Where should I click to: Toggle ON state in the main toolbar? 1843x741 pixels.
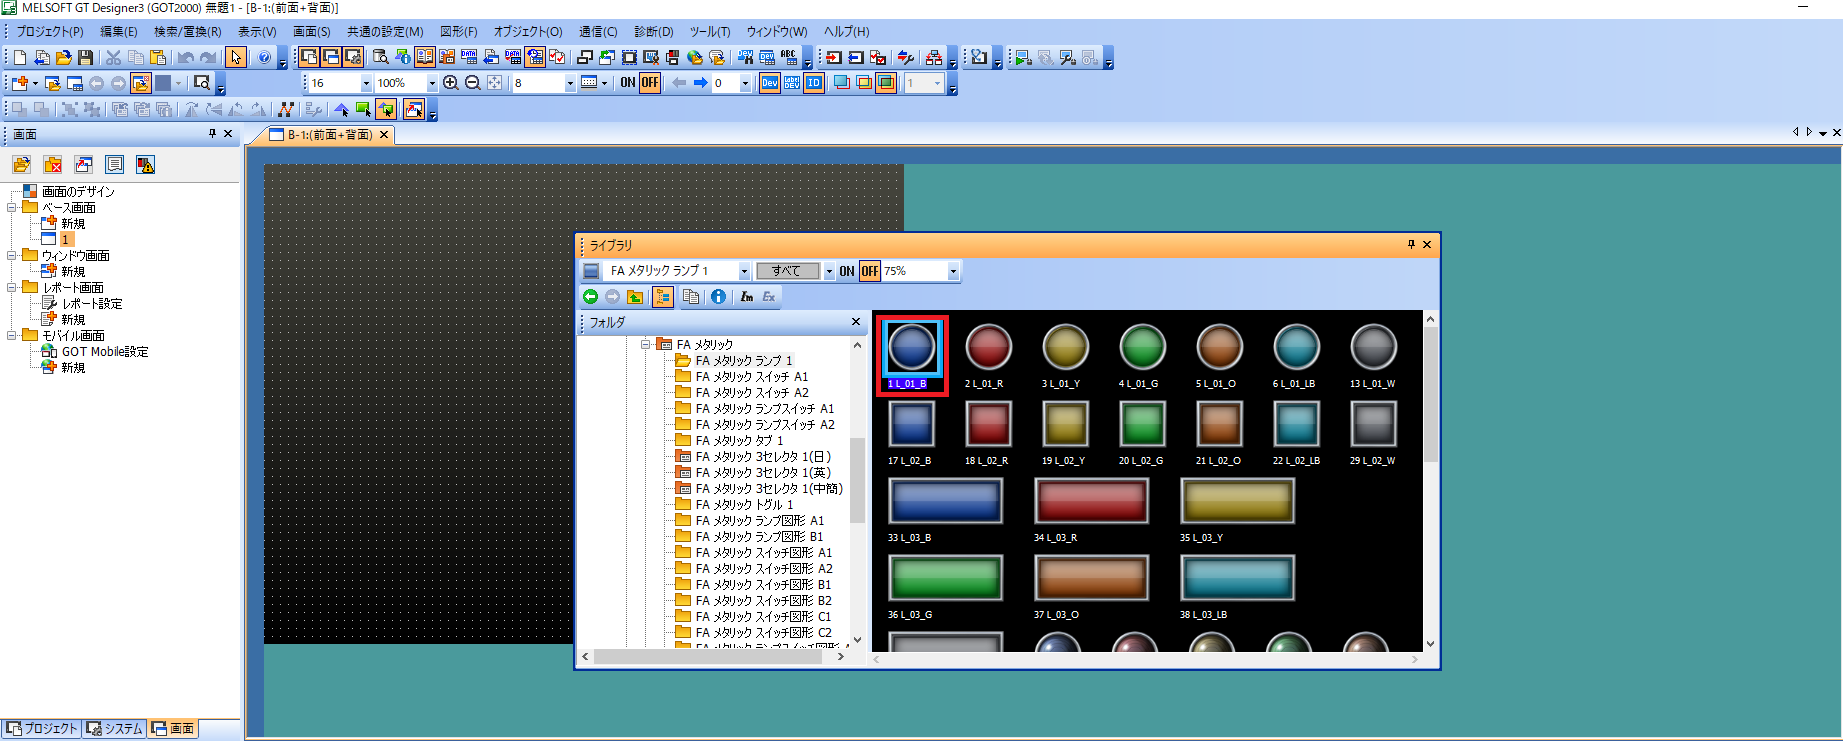[x=628, y=83]
